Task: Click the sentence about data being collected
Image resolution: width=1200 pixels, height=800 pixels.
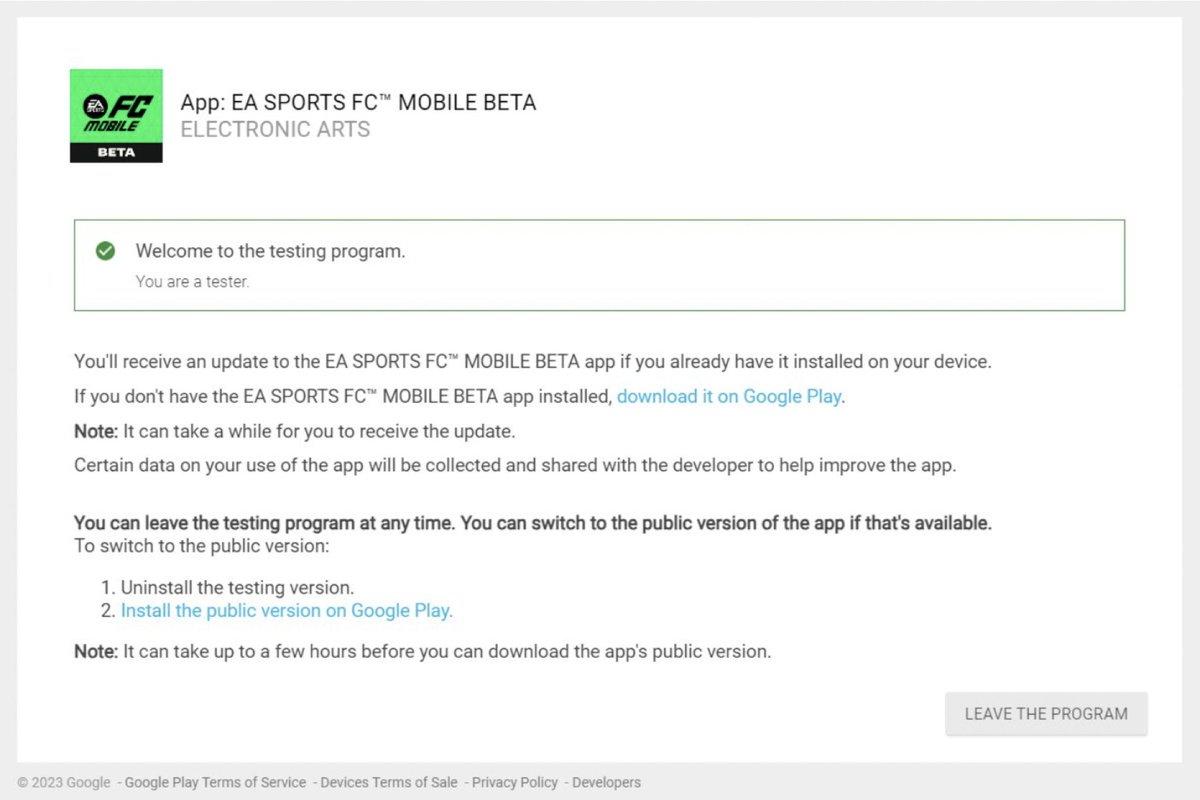Action: 515,466
